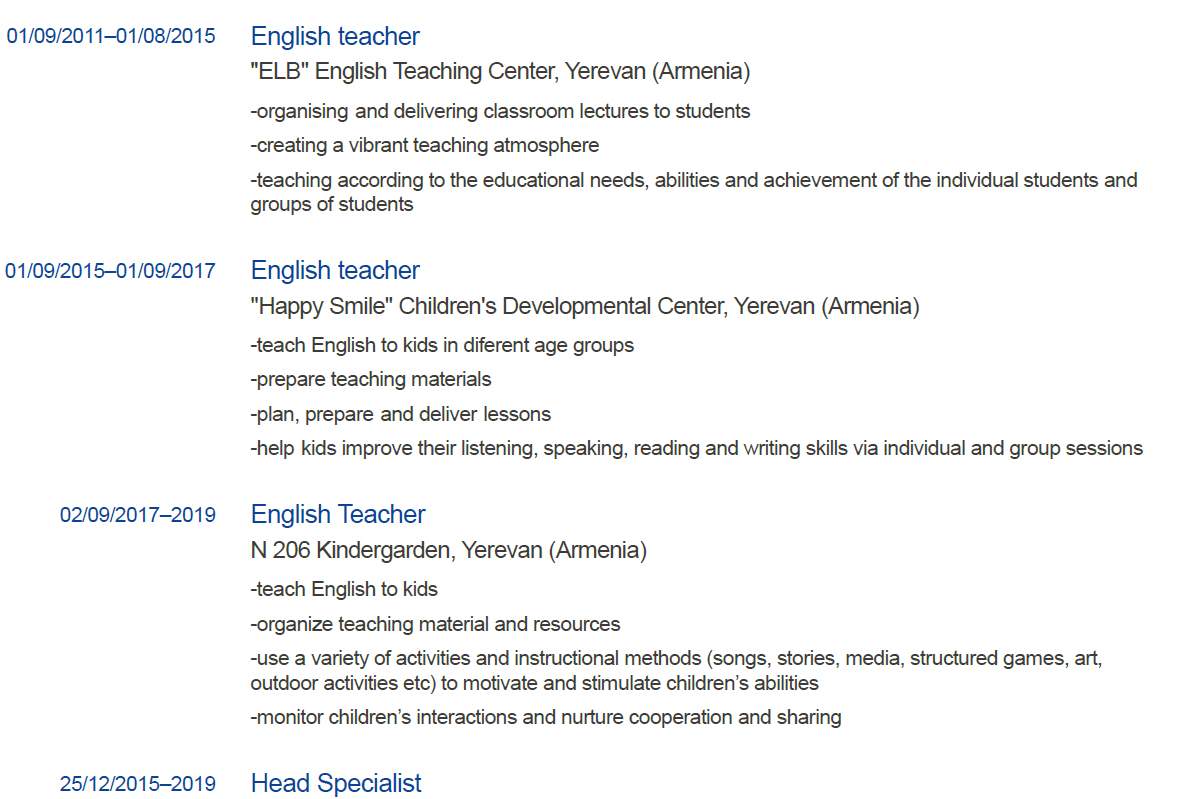Viewport: 1177px width, 799px height.
Task: Click the 'plan, prepare and deliver lessons' line
Action: [401, 415]
